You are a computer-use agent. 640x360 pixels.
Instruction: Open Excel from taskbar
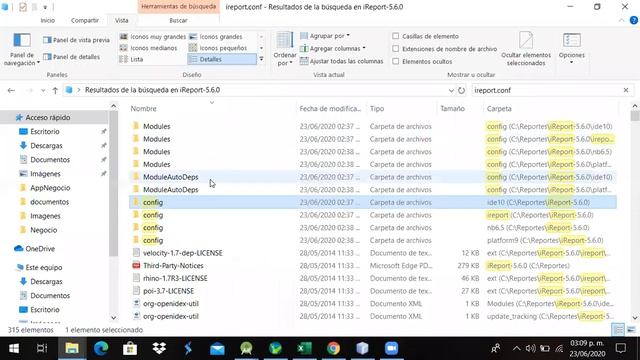[x=304, y=348]
